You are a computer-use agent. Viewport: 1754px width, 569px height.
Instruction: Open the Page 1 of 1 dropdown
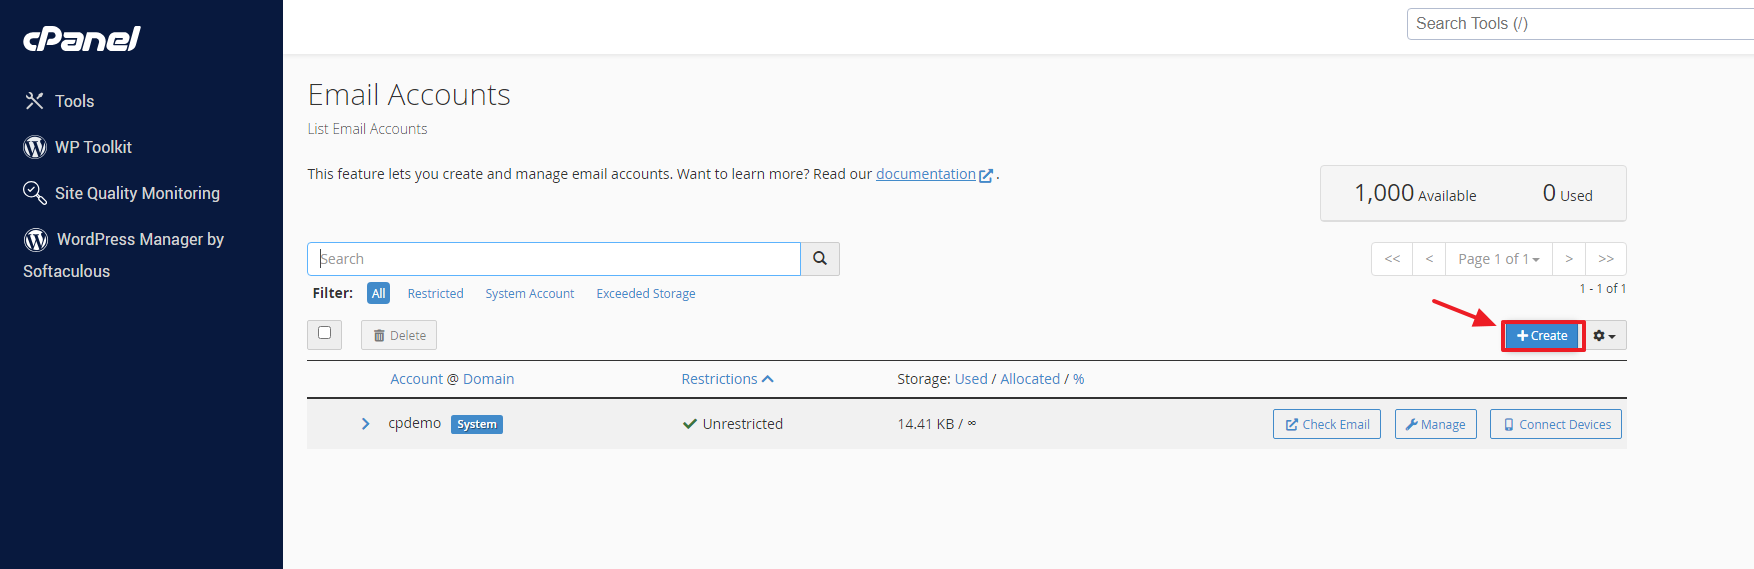[1498, 259]
